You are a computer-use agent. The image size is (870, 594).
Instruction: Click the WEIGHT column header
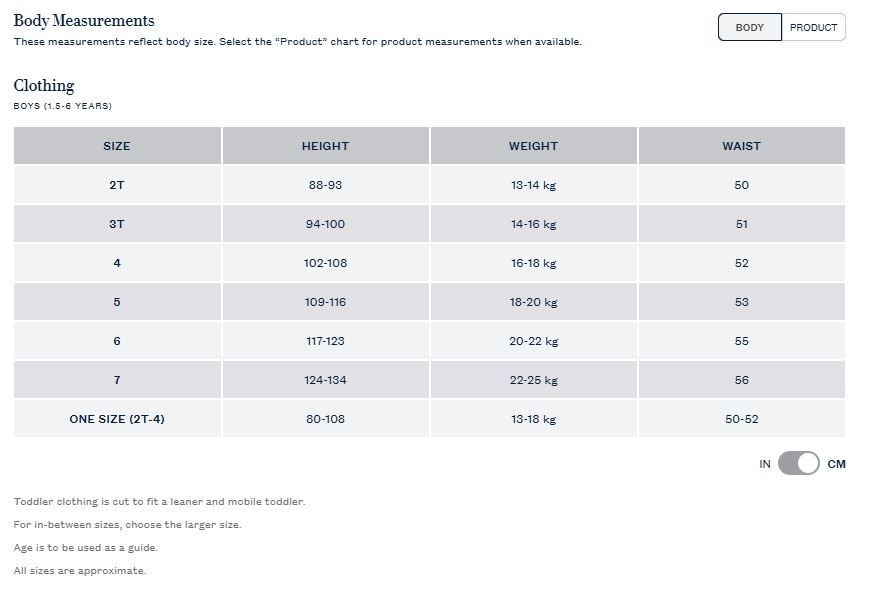533,146
